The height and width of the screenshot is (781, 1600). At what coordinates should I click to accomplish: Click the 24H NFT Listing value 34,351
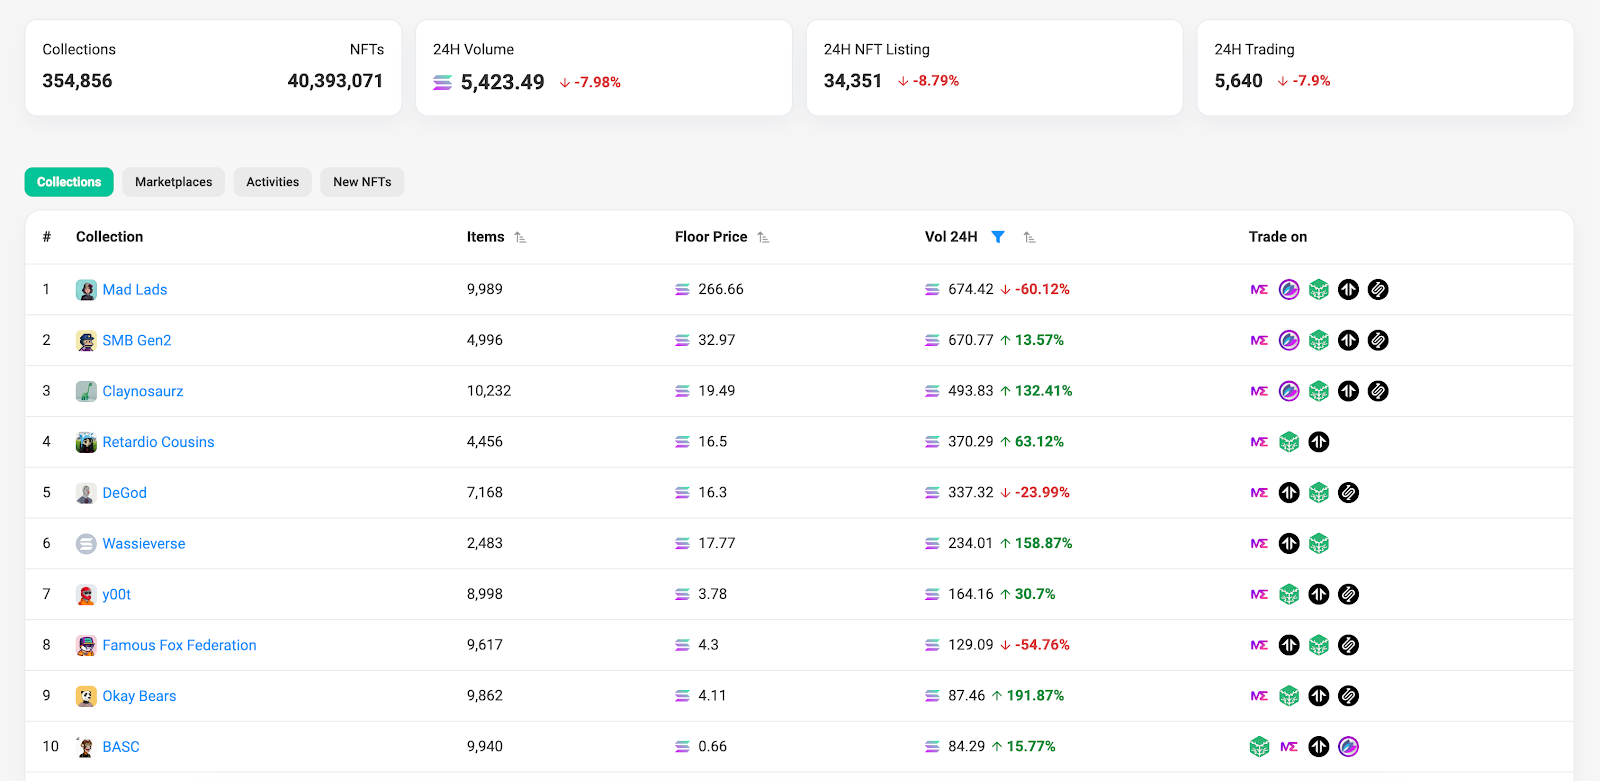[853, 81]
